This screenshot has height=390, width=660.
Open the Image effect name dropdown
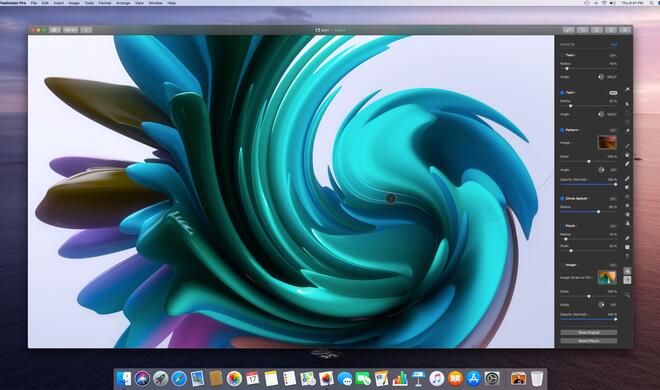[x=572, y=265]
